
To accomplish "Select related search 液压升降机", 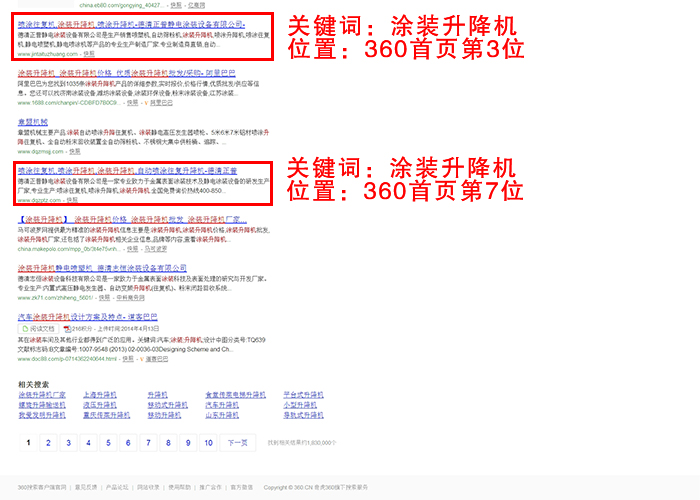I will point(100,405).
